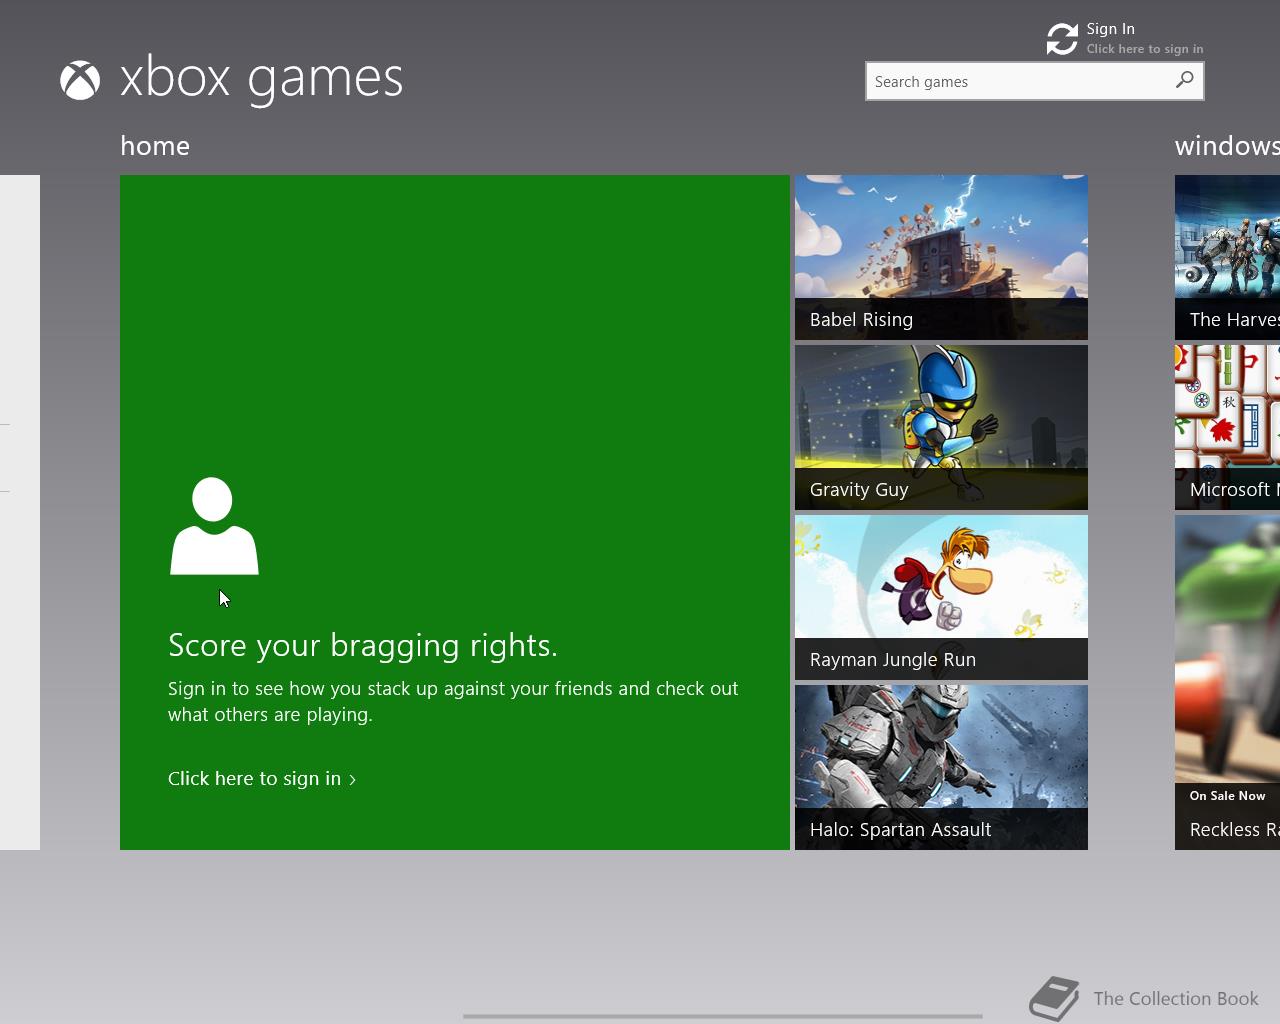Click the 'On Sale Now' badge

pyautogui.click(x=1227, y=796)
